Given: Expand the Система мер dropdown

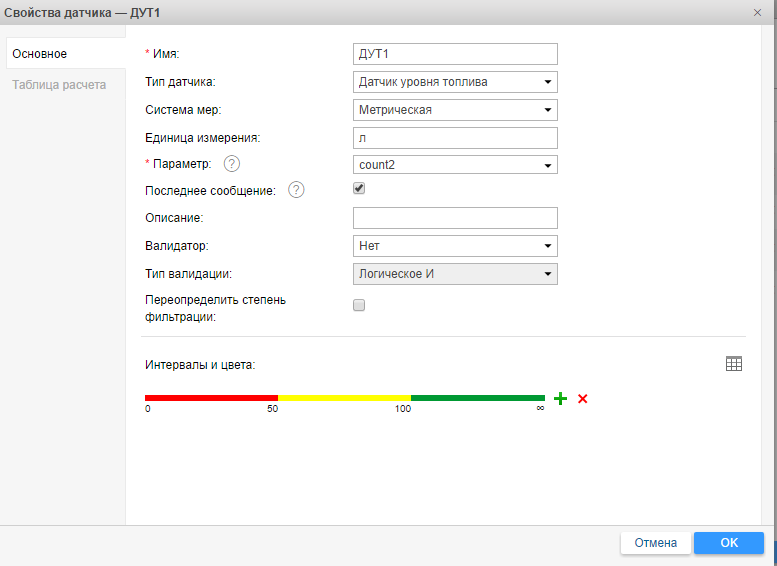Looking at the screenshot, I should point(455,110).
